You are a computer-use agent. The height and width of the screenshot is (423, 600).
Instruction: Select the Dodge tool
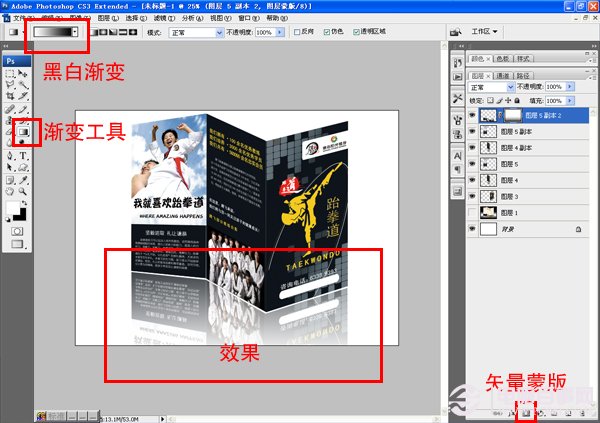pyautogui.click(x=23, y=142)
